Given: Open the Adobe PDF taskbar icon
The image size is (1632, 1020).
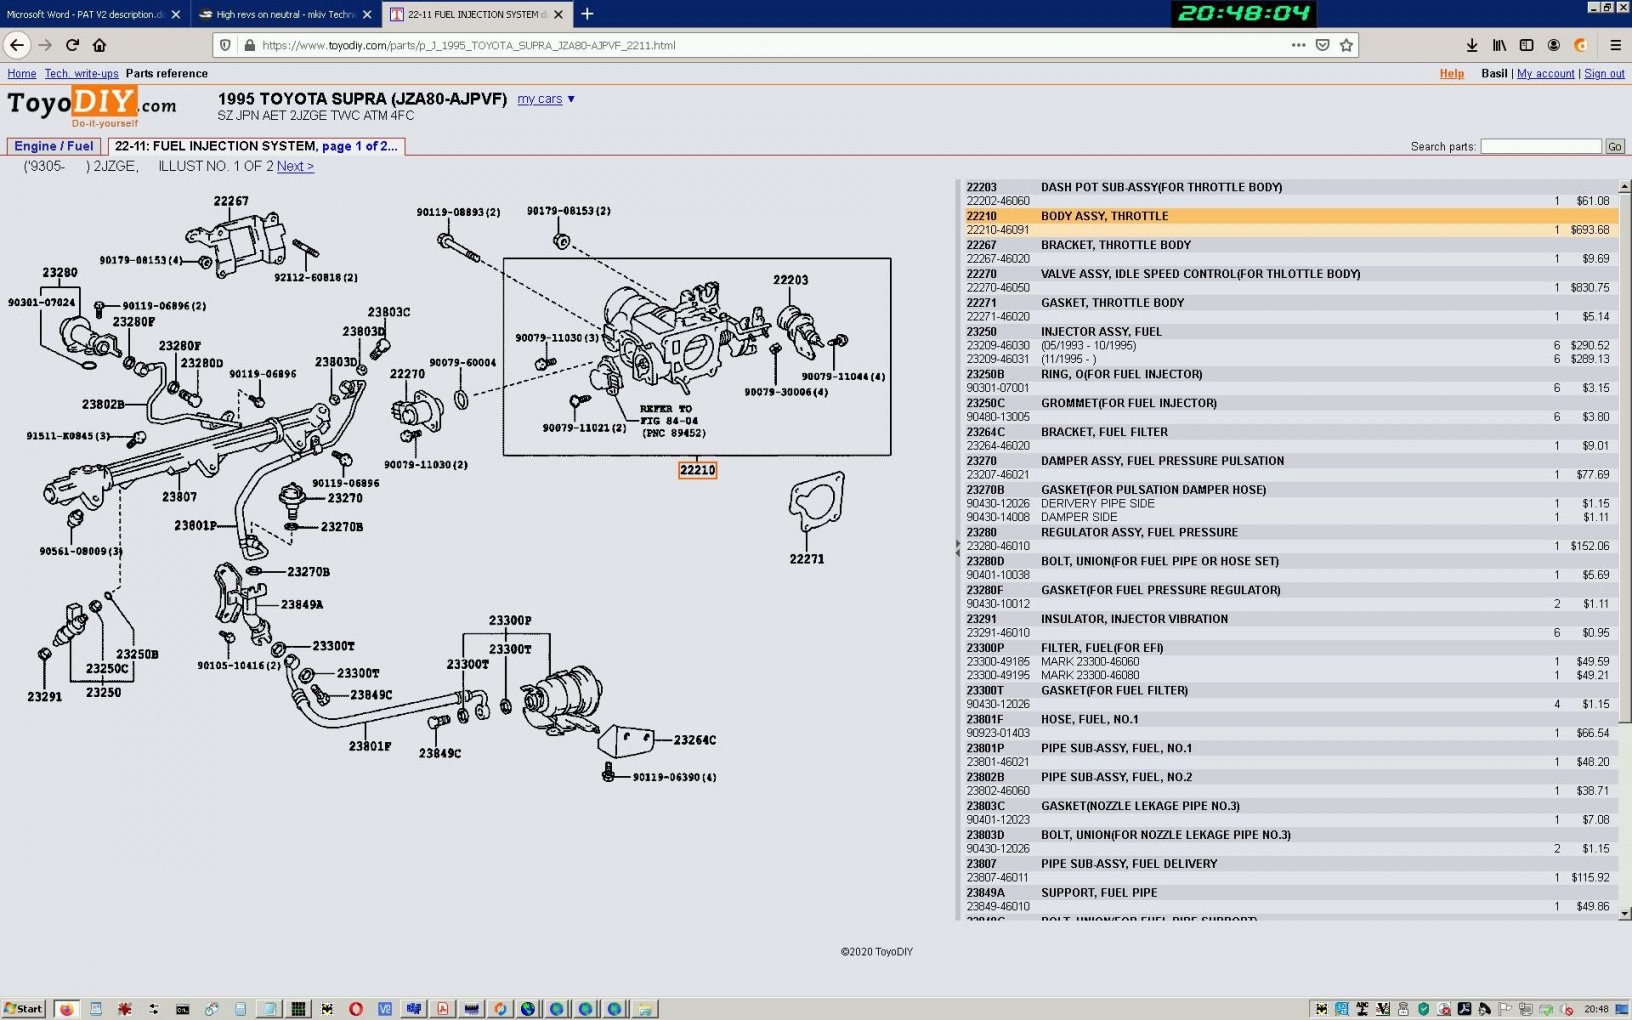Looking at the screenshot, I should pos(442,1009).
